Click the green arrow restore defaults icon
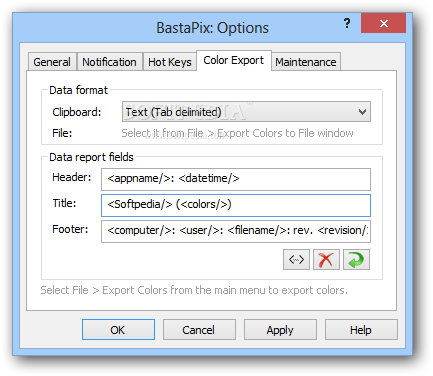 point(356,259)
